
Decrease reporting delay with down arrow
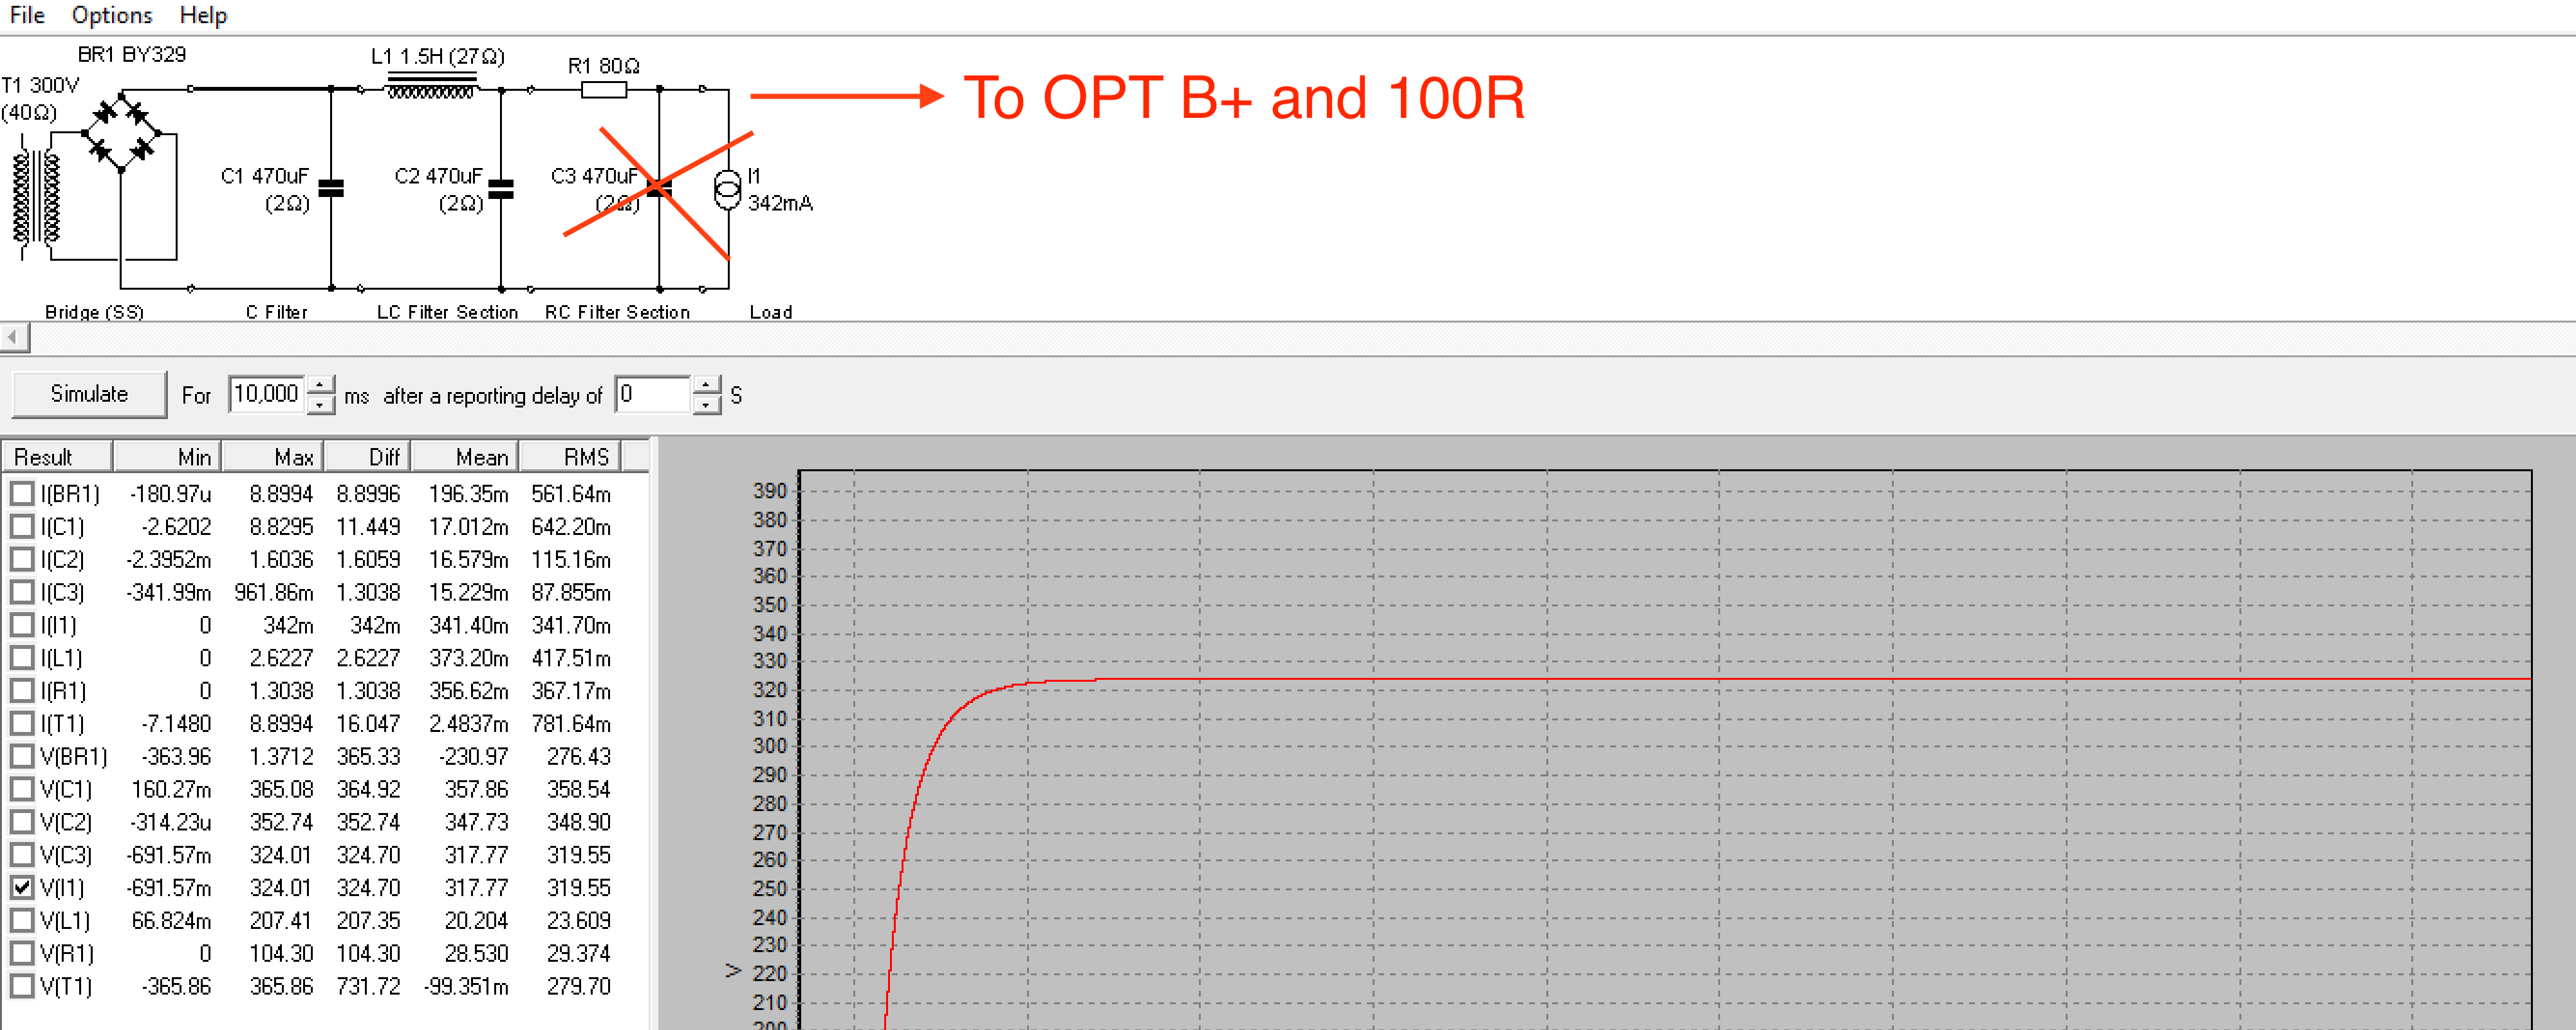click(x=706, y=404)
